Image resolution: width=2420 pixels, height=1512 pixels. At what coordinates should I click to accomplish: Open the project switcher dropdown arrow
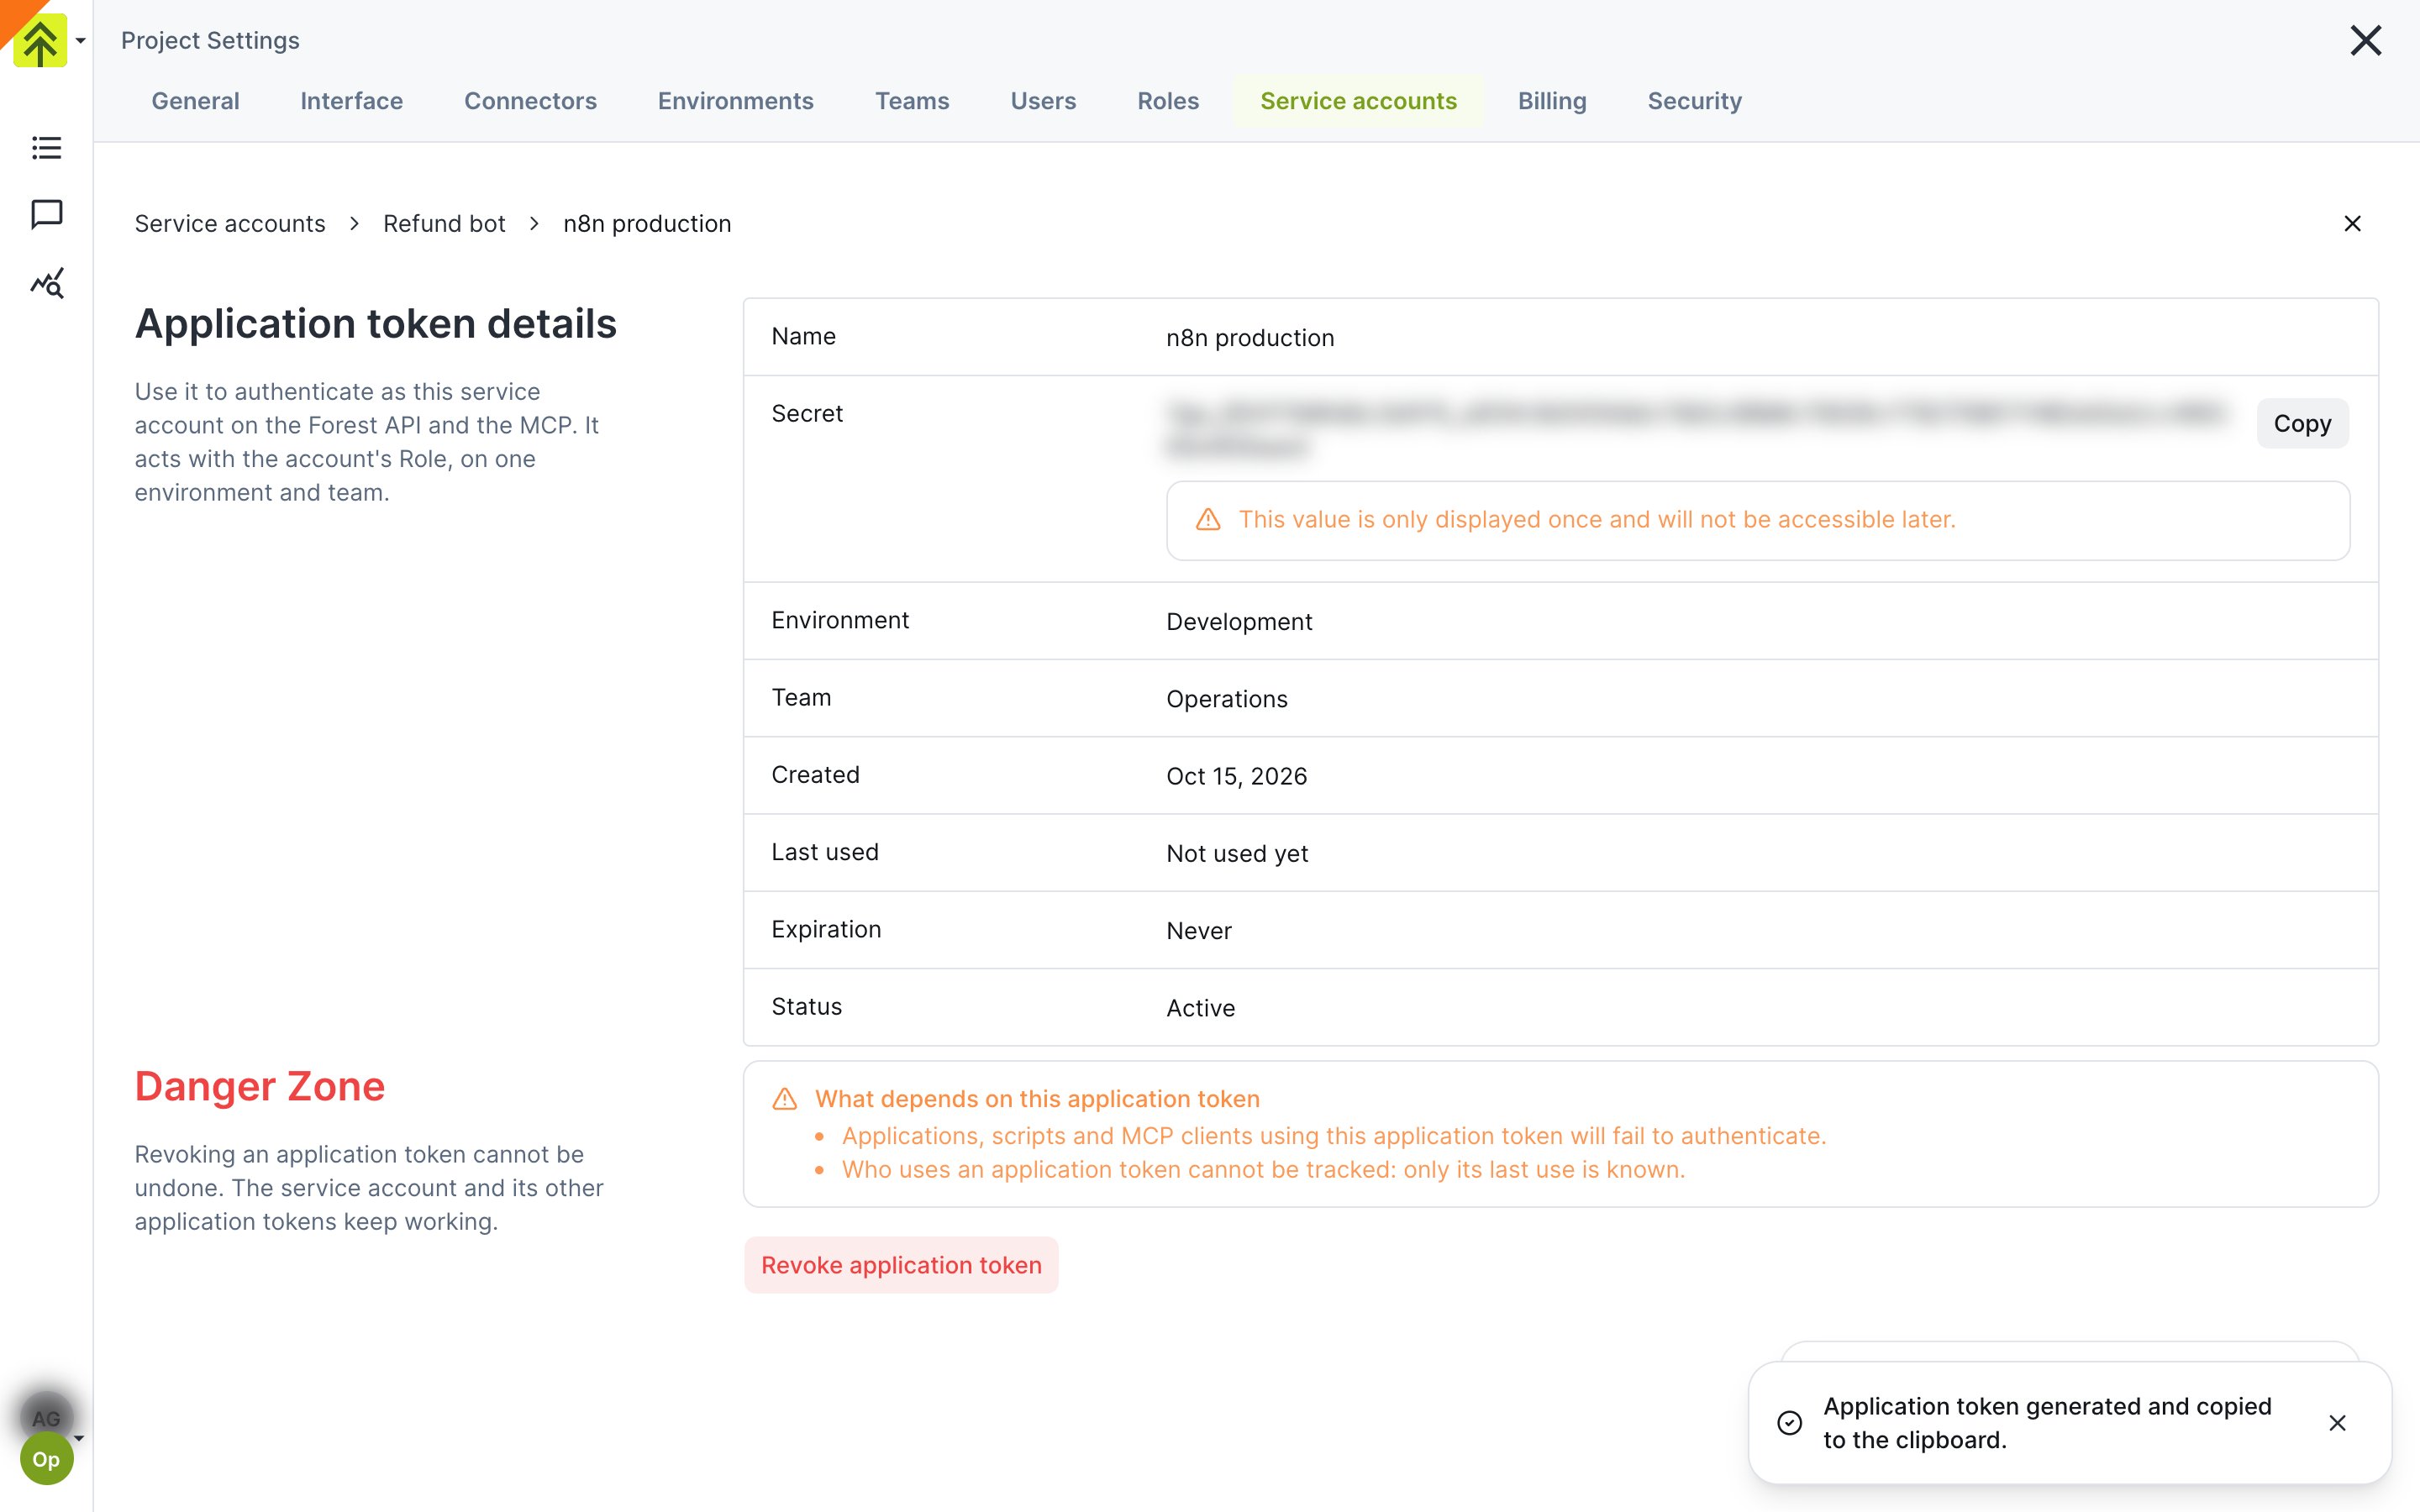(x=81, y=41)
